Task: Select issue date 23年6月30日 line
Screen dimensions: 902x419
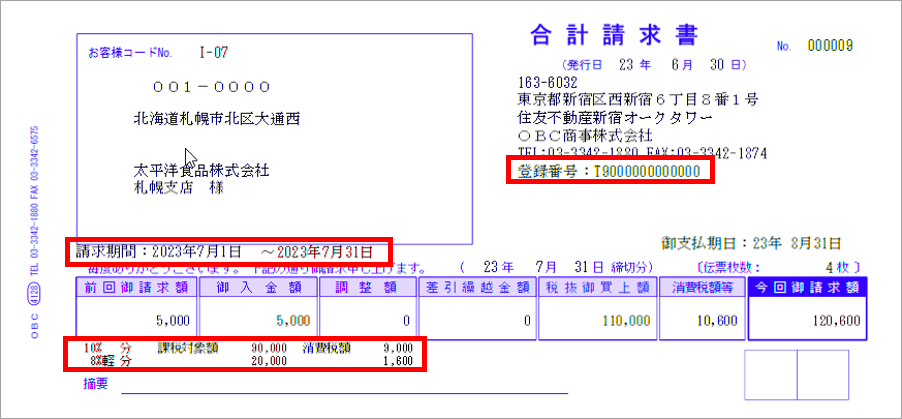Action: (x=654, y=65)
